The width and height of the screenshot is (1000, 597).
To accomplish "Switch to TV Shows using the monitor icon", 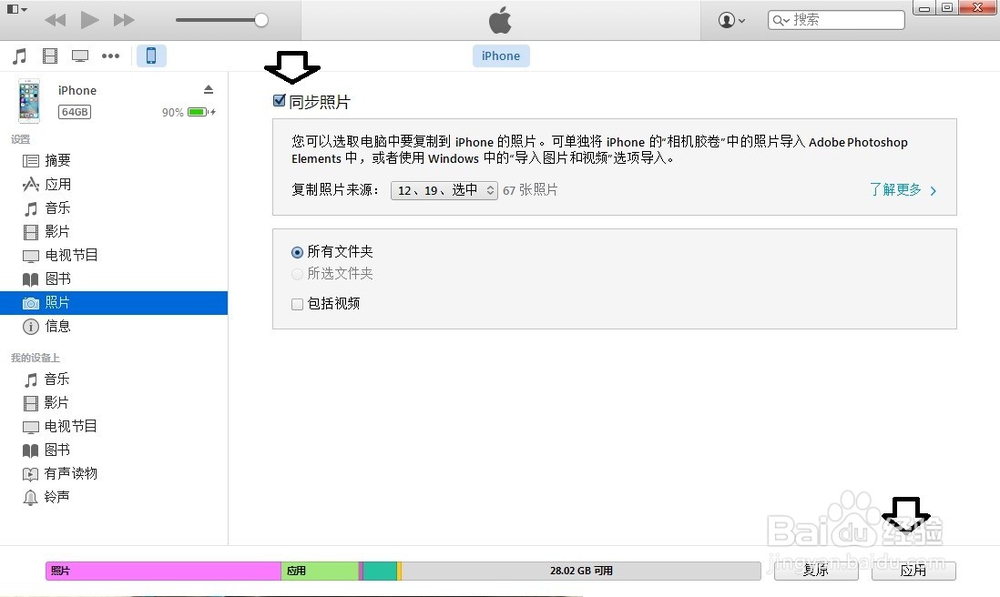I will [x=79, y=55].
